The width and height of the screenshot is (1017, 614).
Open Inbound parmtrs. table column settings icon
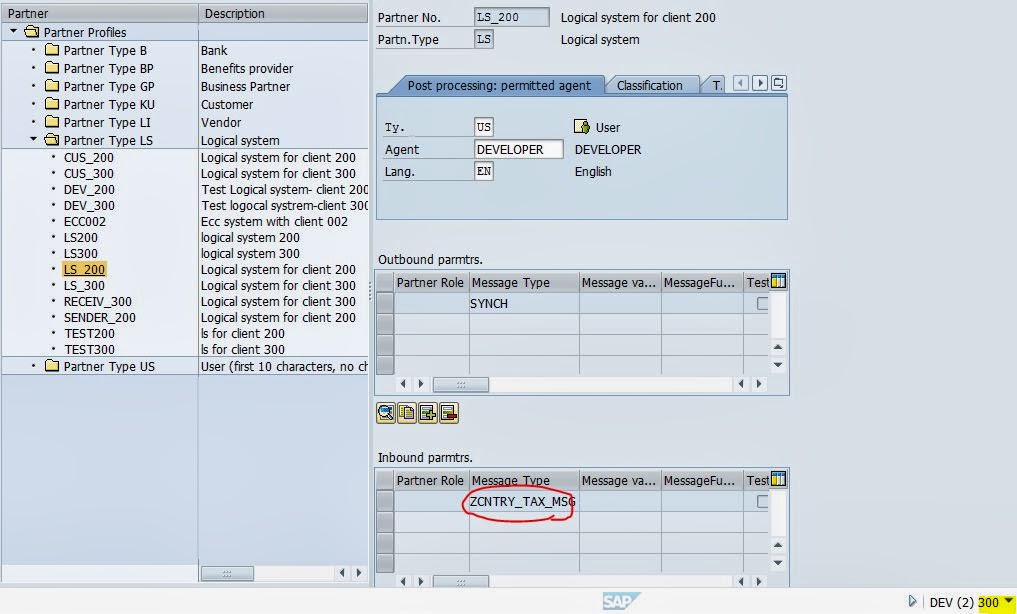778,479
